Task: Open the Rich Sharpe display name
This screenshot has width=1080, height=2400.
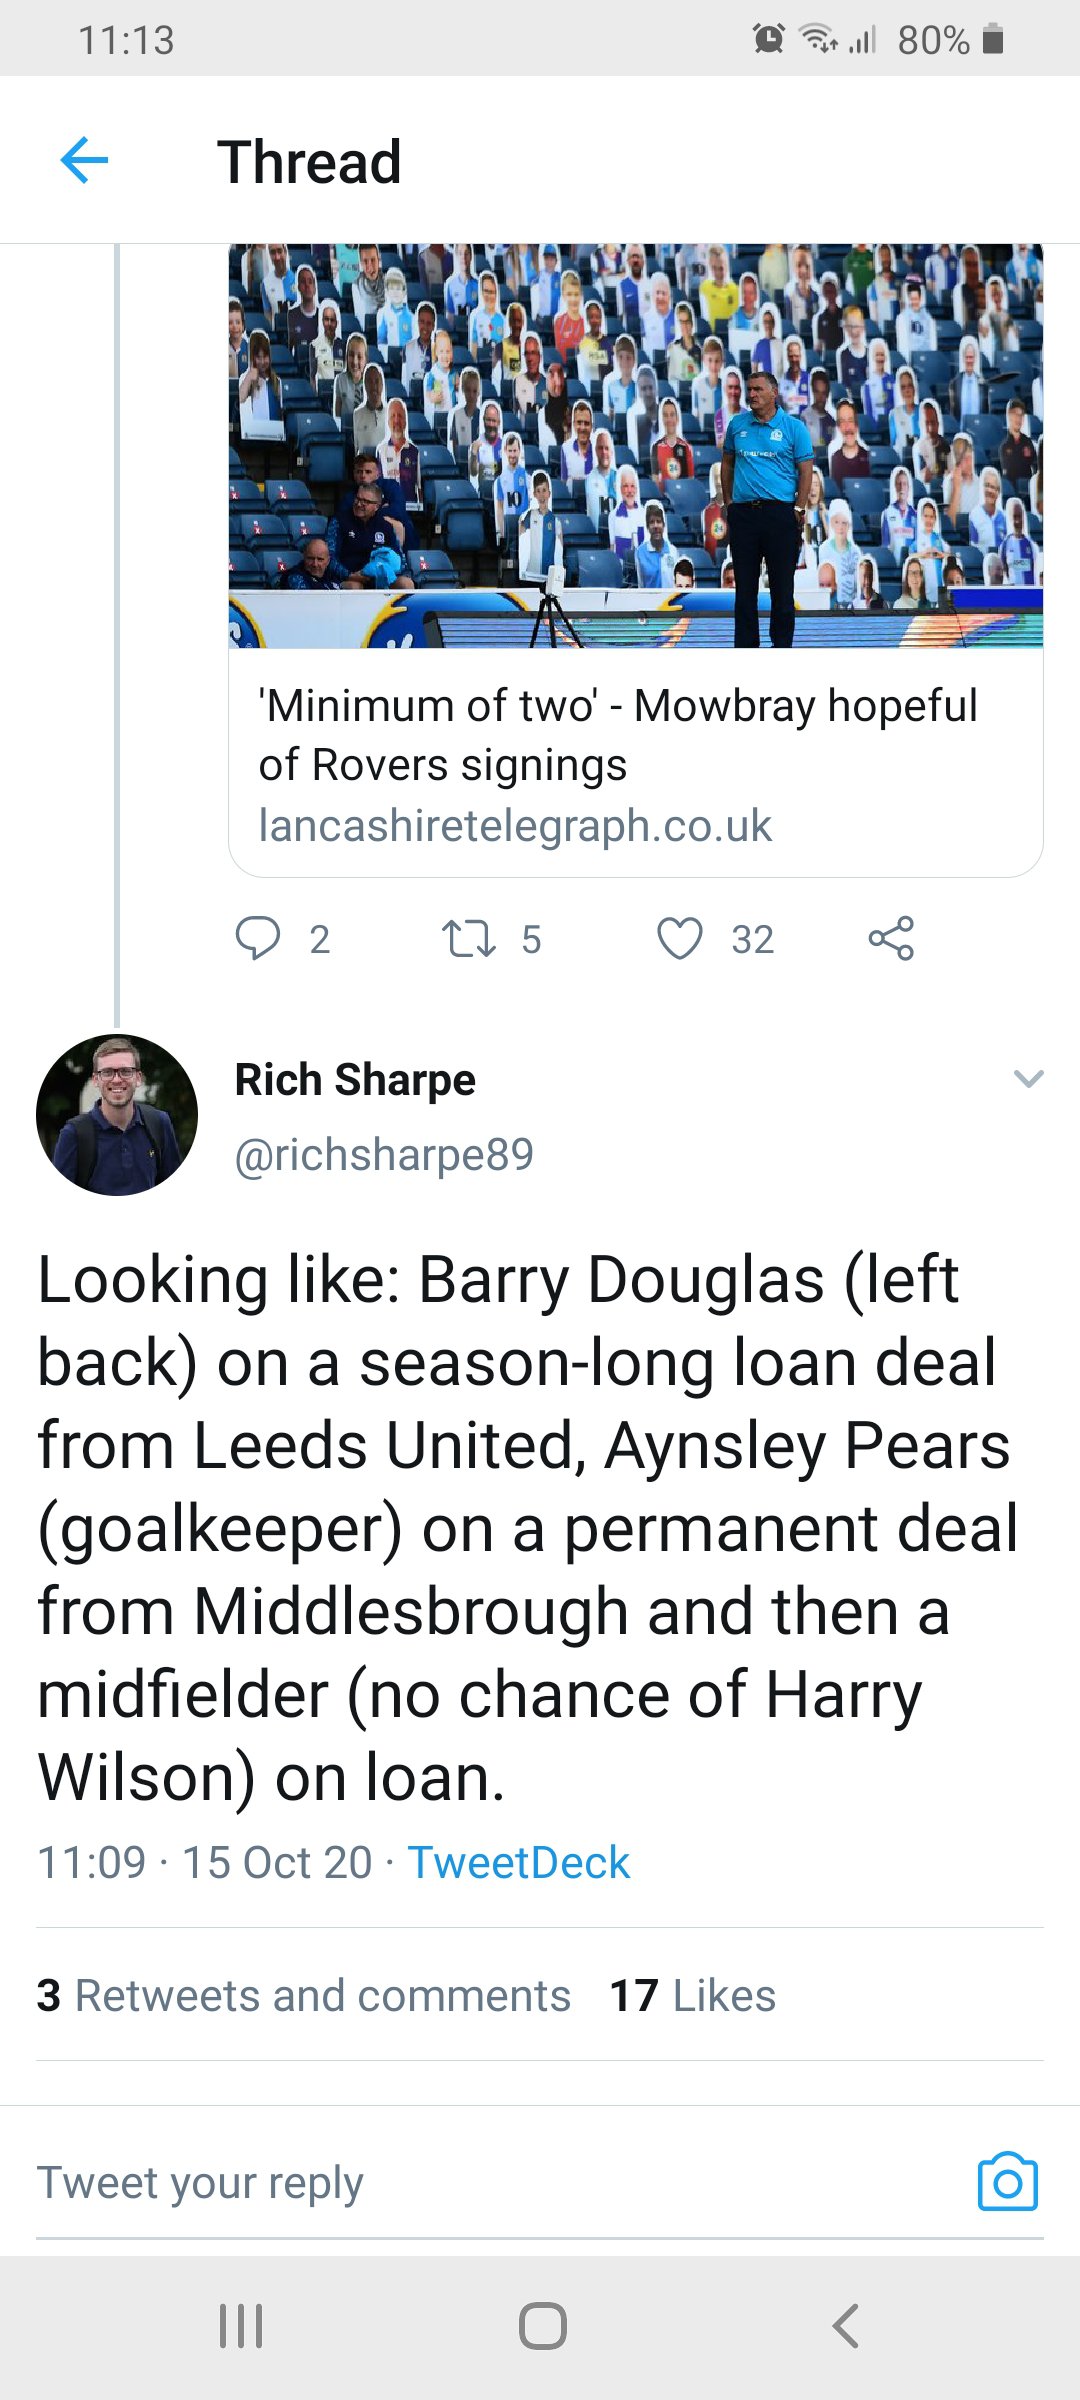Action: (x=355, y=1080)
